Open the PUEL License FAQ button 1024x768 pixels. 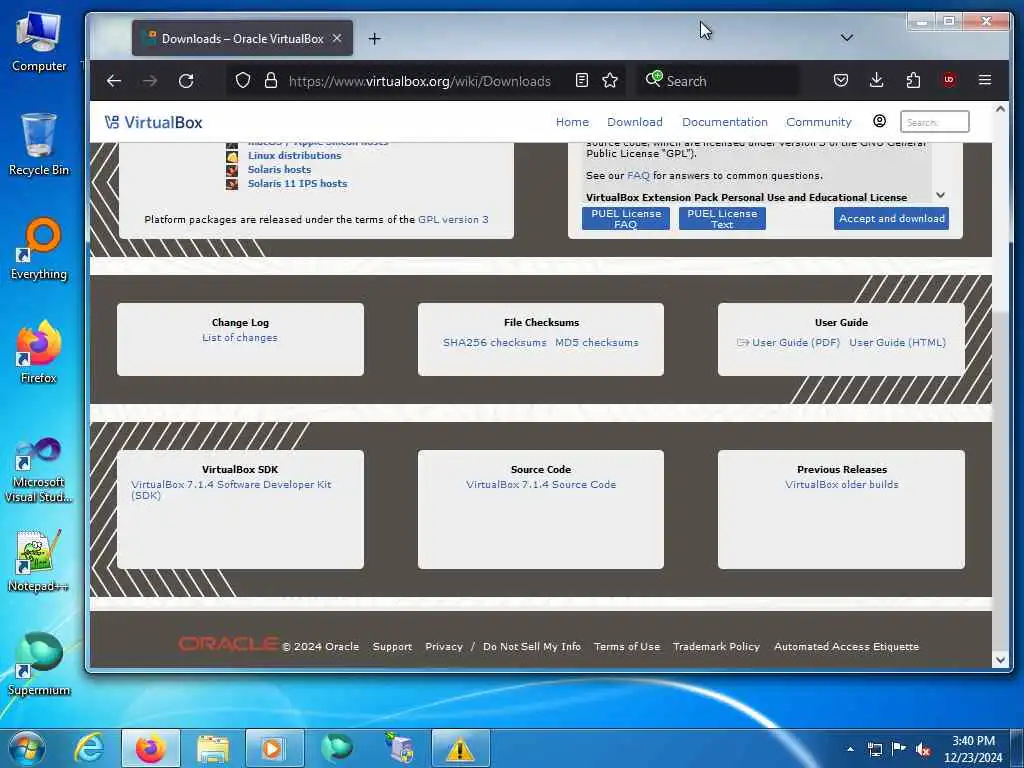pos(626,219)
